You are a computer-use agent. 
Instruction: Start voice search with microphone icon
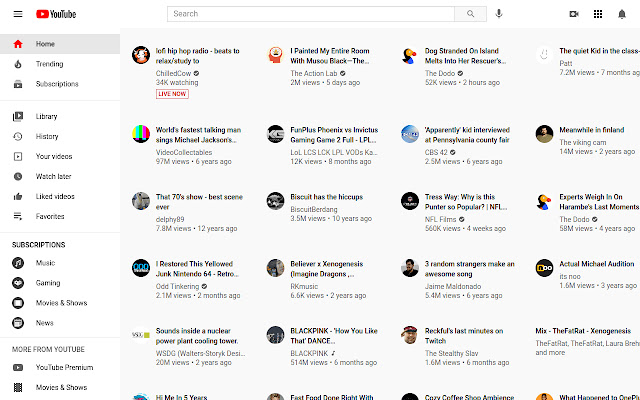coord(498,14)
